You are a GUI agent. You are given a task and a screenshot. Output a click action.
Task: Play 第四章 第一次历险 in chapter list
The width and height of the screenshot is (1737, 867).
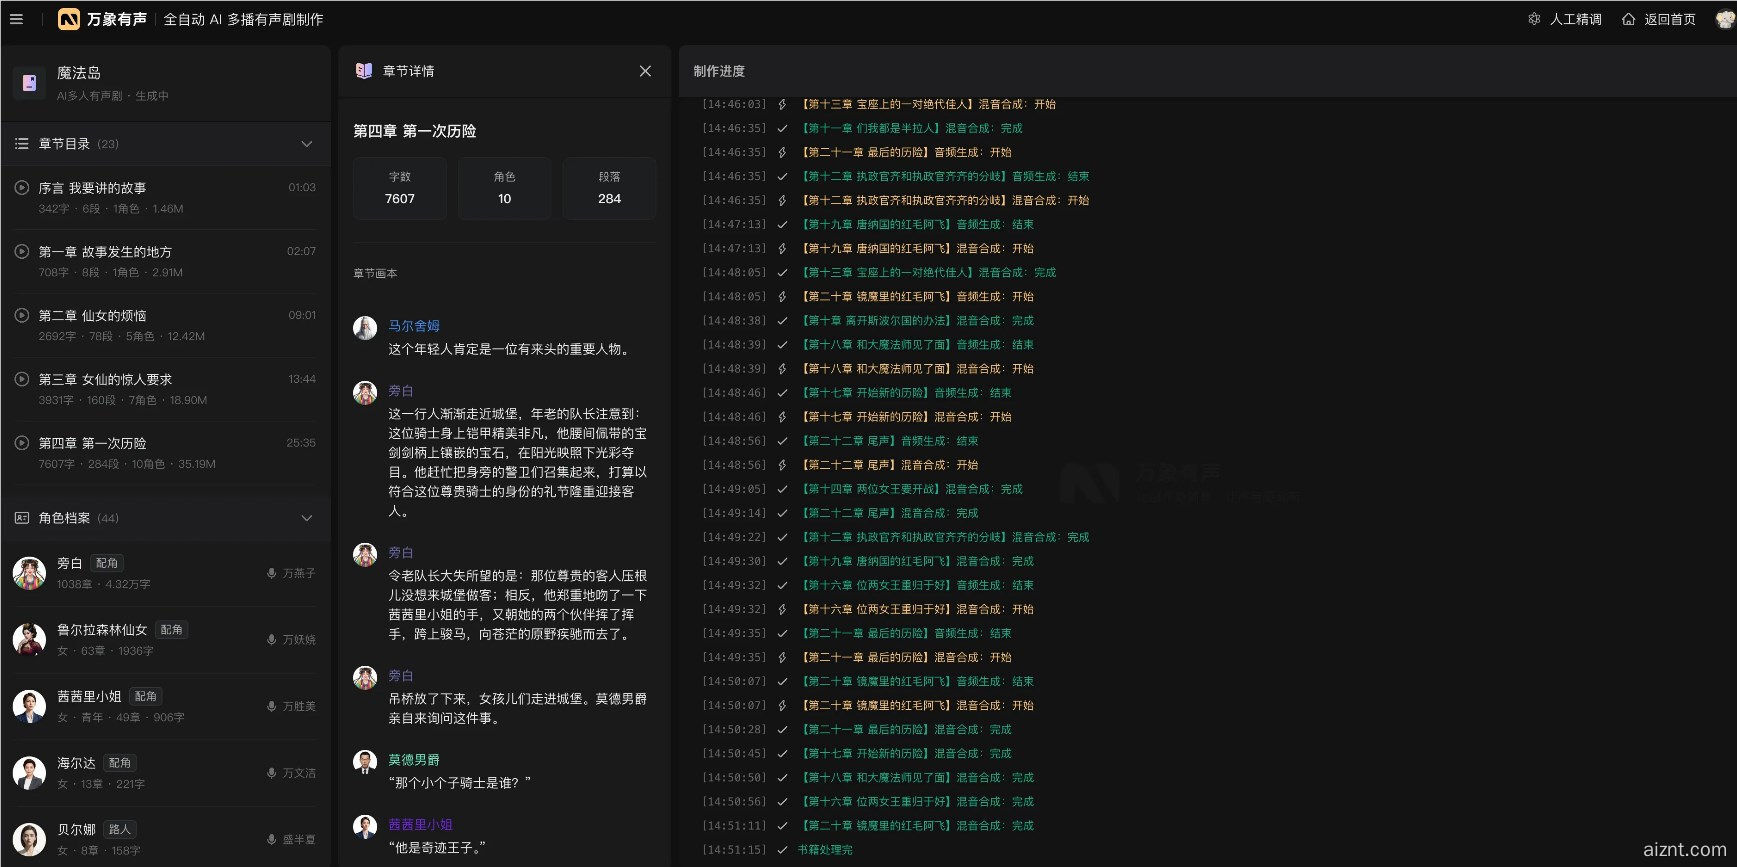21,443
